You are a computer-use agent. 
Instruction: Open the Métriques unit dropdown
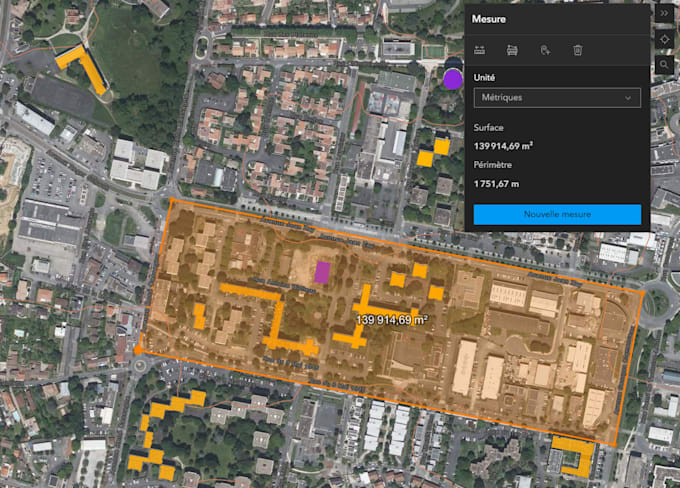[x=557, y=98]
